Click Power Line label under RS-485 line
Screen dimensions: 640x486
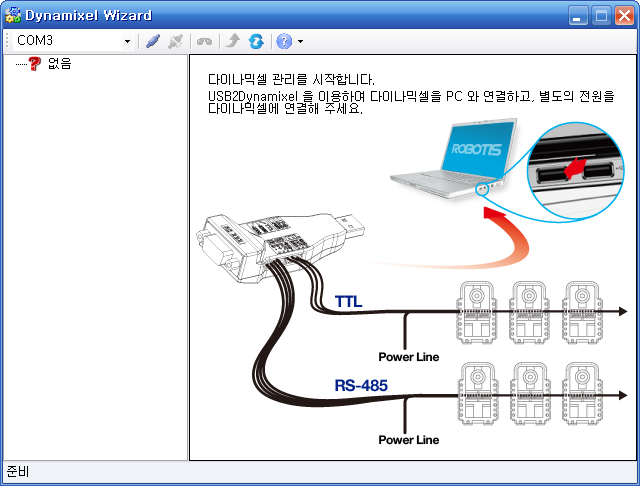pos(409,439)
